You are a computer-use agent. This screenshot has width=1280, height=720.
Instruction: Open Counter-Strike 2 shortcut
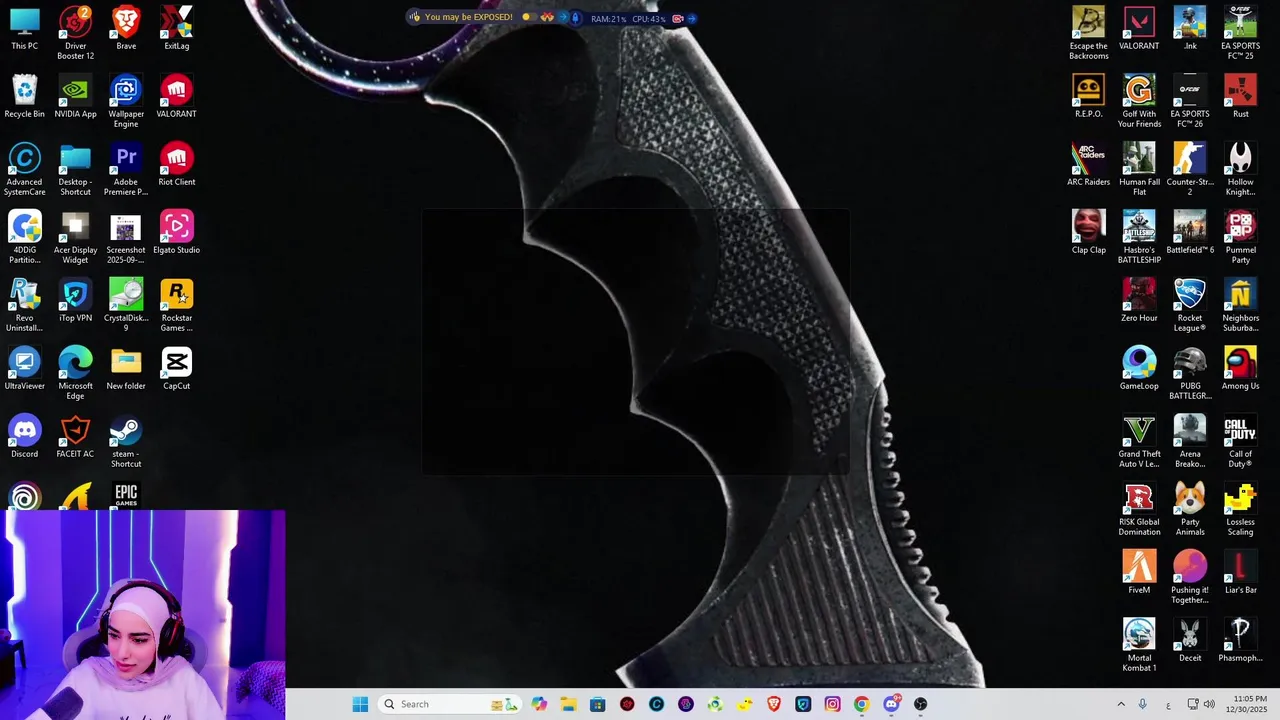point(1189,170)
